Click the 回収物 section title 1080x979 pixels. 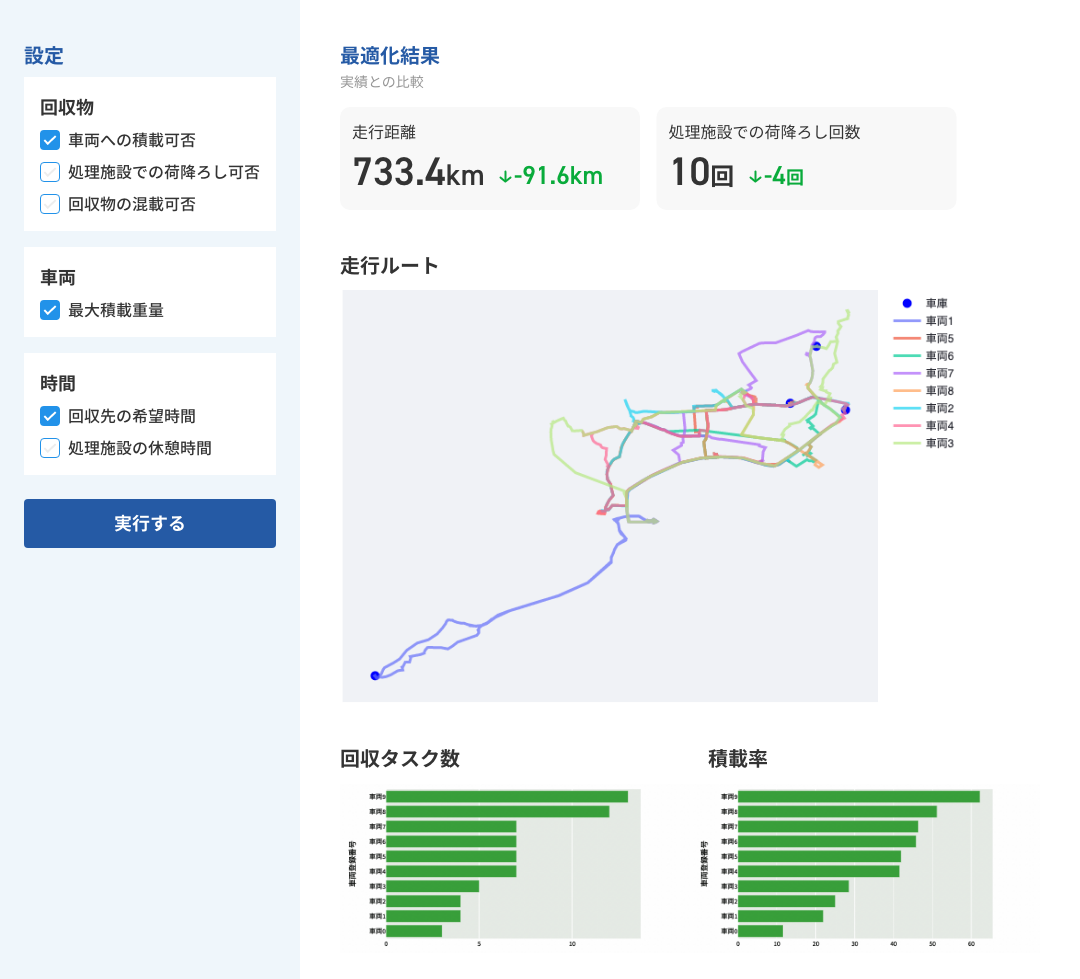point(67,107)
